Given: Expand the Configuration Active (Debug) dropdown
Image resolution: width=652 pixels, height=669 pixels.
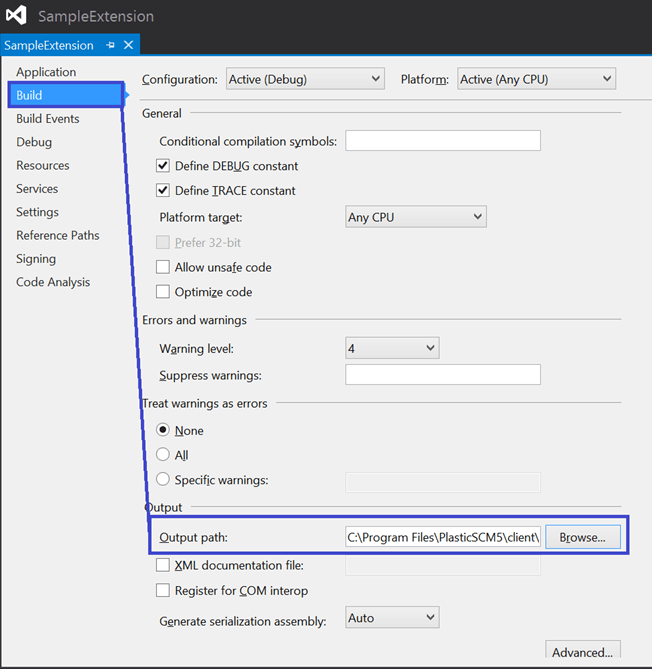Looking at the screenshot, I should (x=305, y=79).
